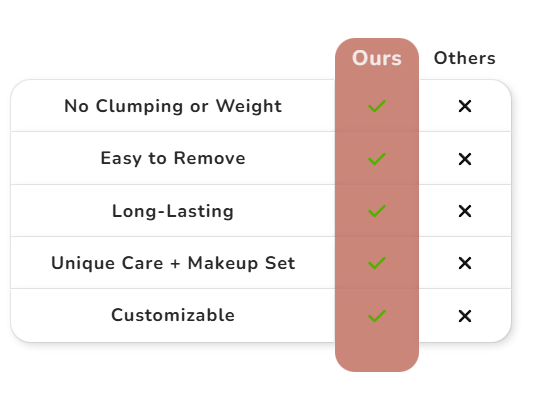Click the divider line below Easy to Remove row
The height and width of the screenshot is (411, 541).
point(261,185)
